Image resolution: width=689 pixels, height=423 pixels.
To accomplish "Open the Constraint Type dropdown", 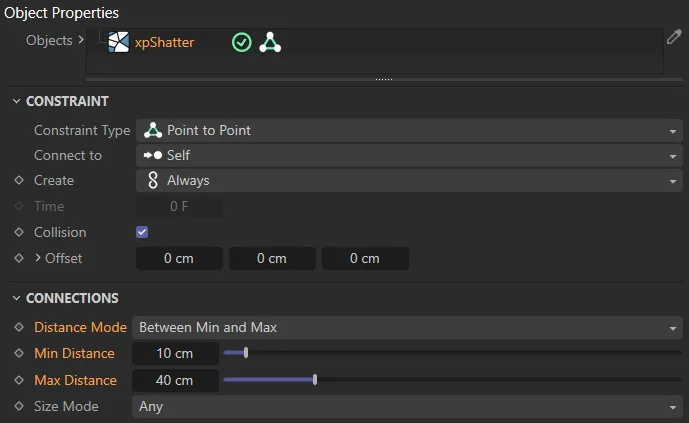I will click(408, 130).
